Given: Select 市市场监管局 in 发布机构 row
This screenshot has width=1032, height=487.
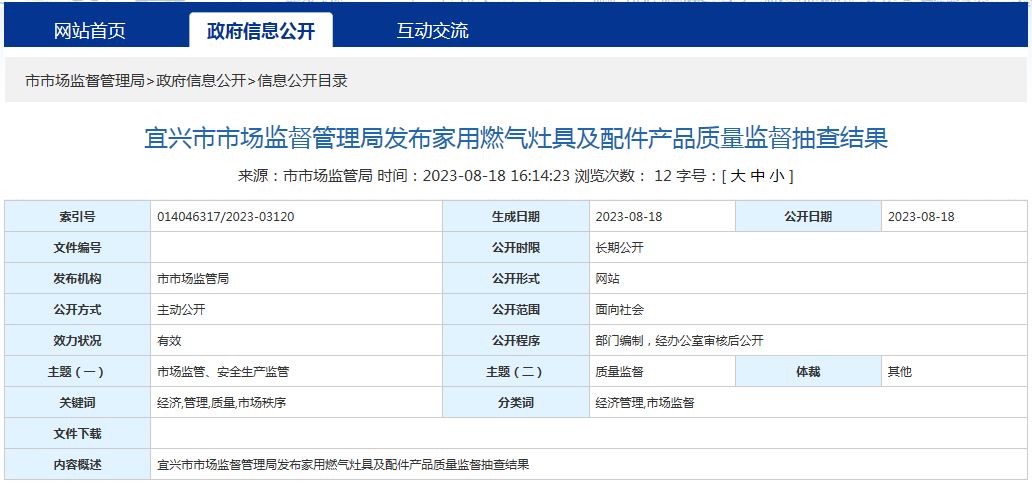Looking at the screenshot, I should tap(193, 279).
